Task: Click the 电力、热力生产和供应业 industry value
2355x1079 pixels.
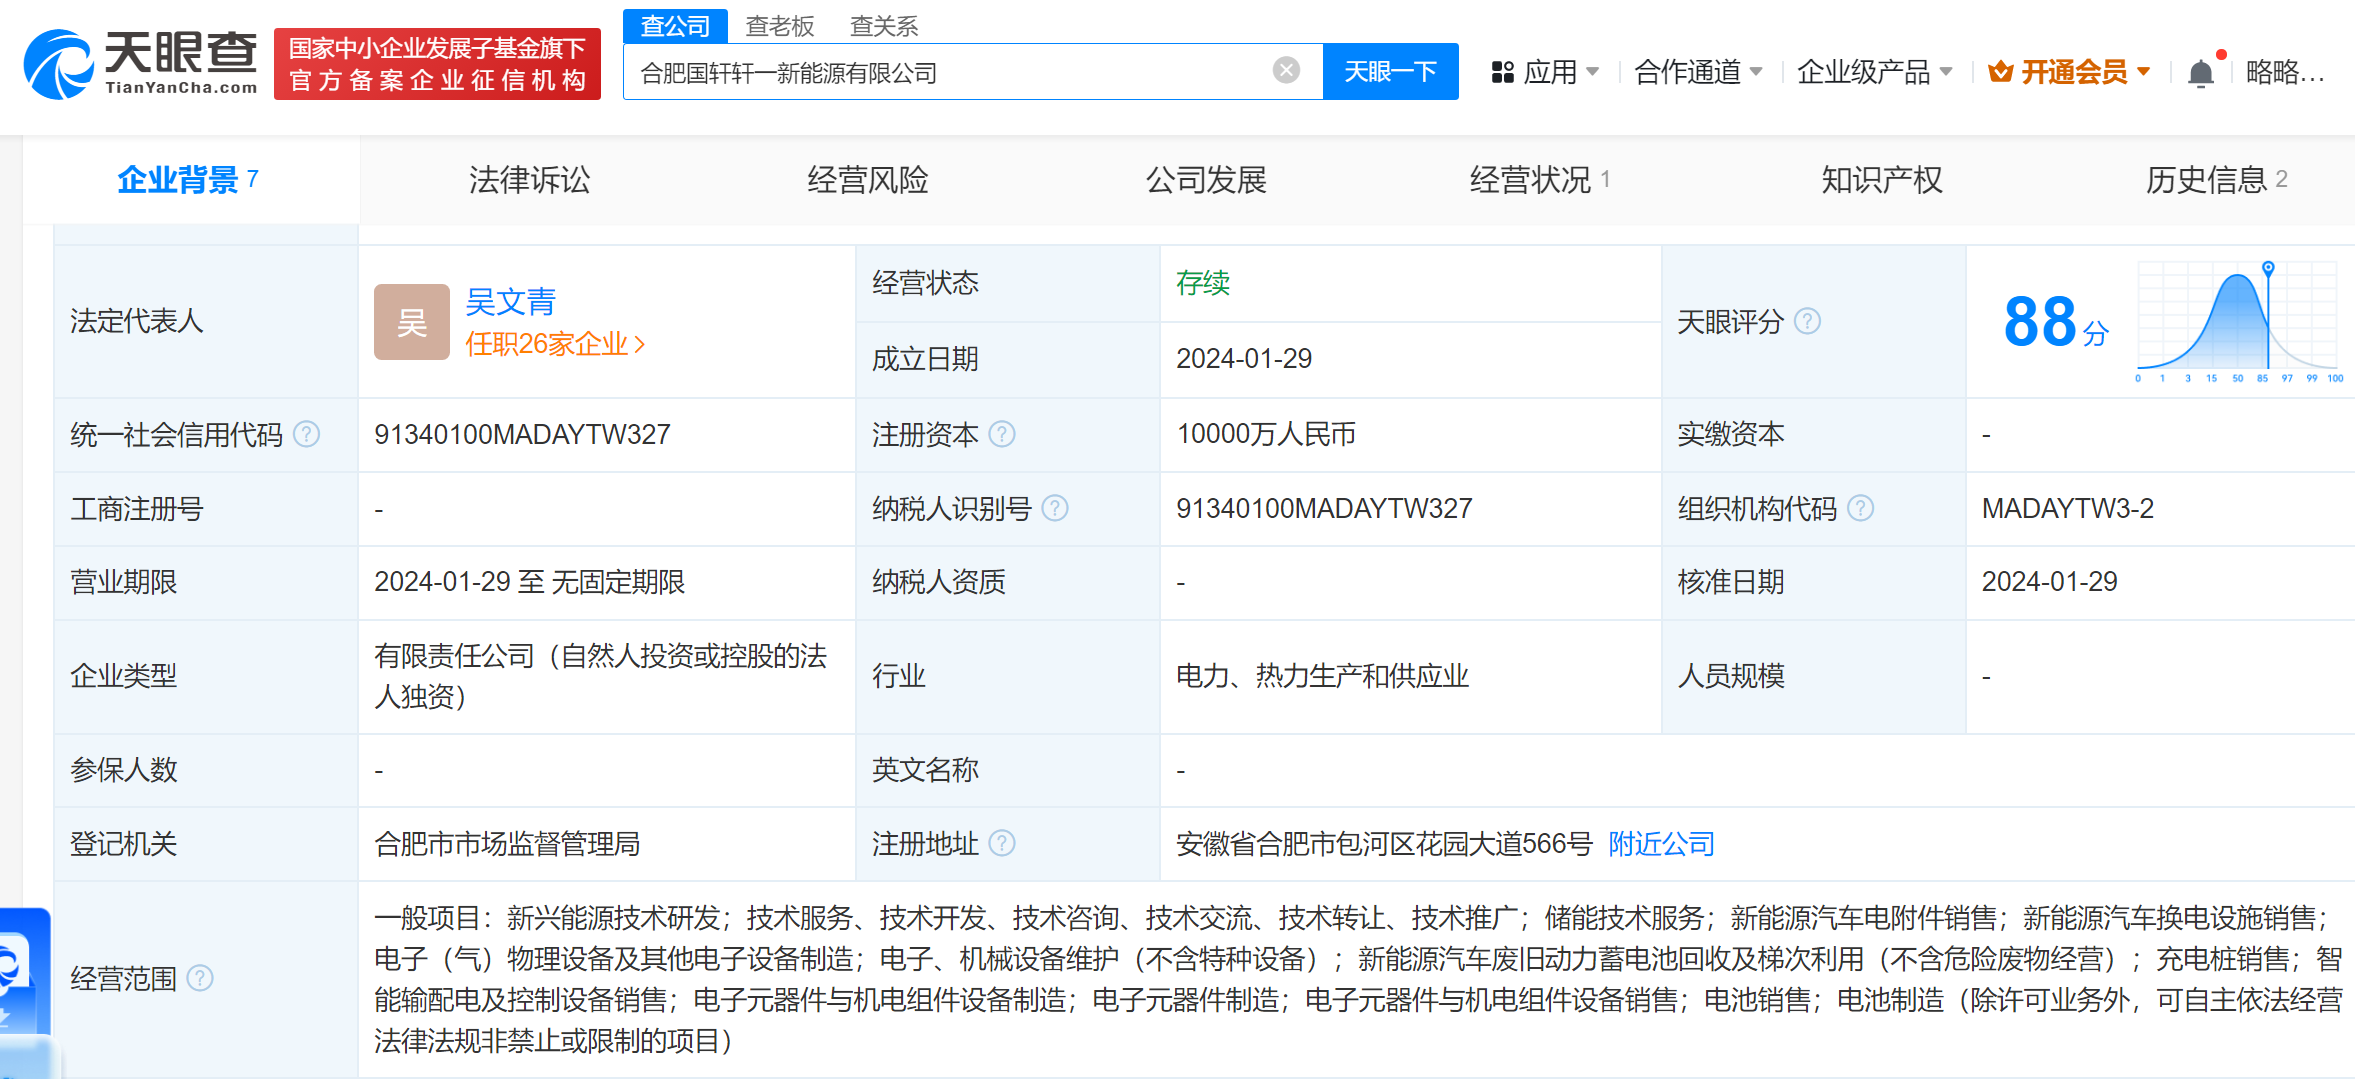Action: pyautogui.click(x=1322, y=676)
